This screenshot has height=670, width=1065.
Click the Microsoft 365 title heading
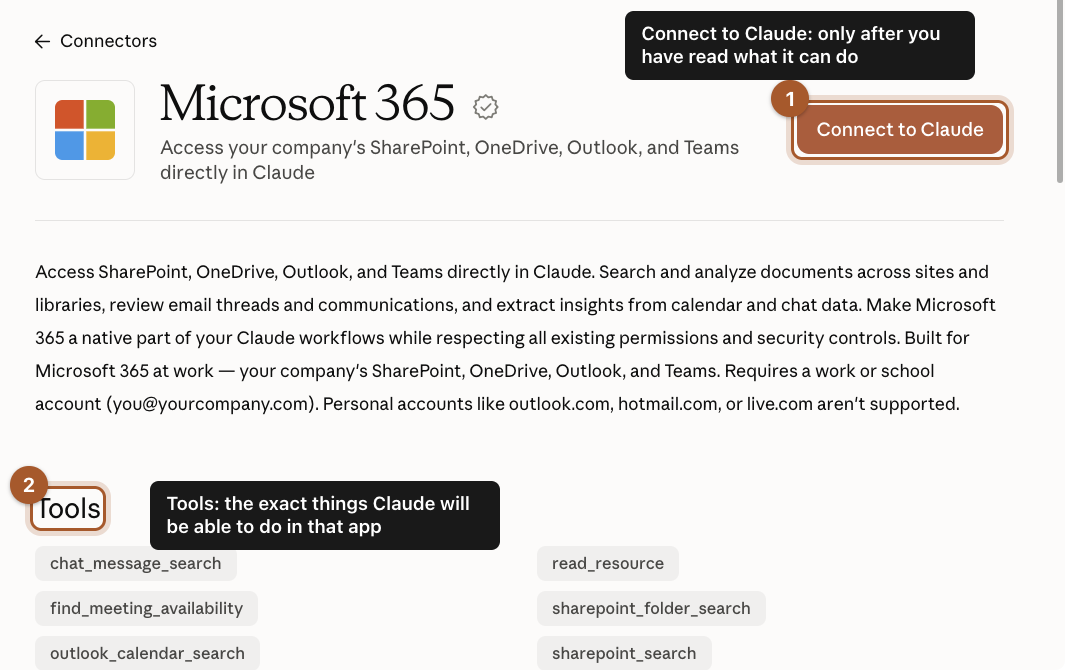coord(307,103)
